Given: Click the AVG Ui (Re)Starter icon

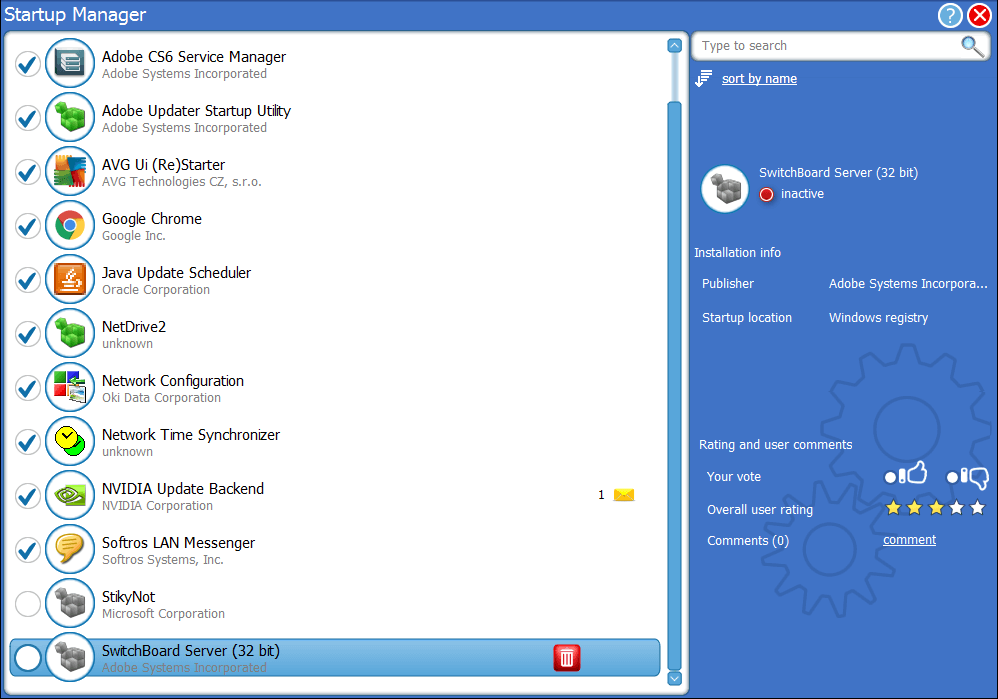Looking at the screenshot, I should click(x=69, y=171).
